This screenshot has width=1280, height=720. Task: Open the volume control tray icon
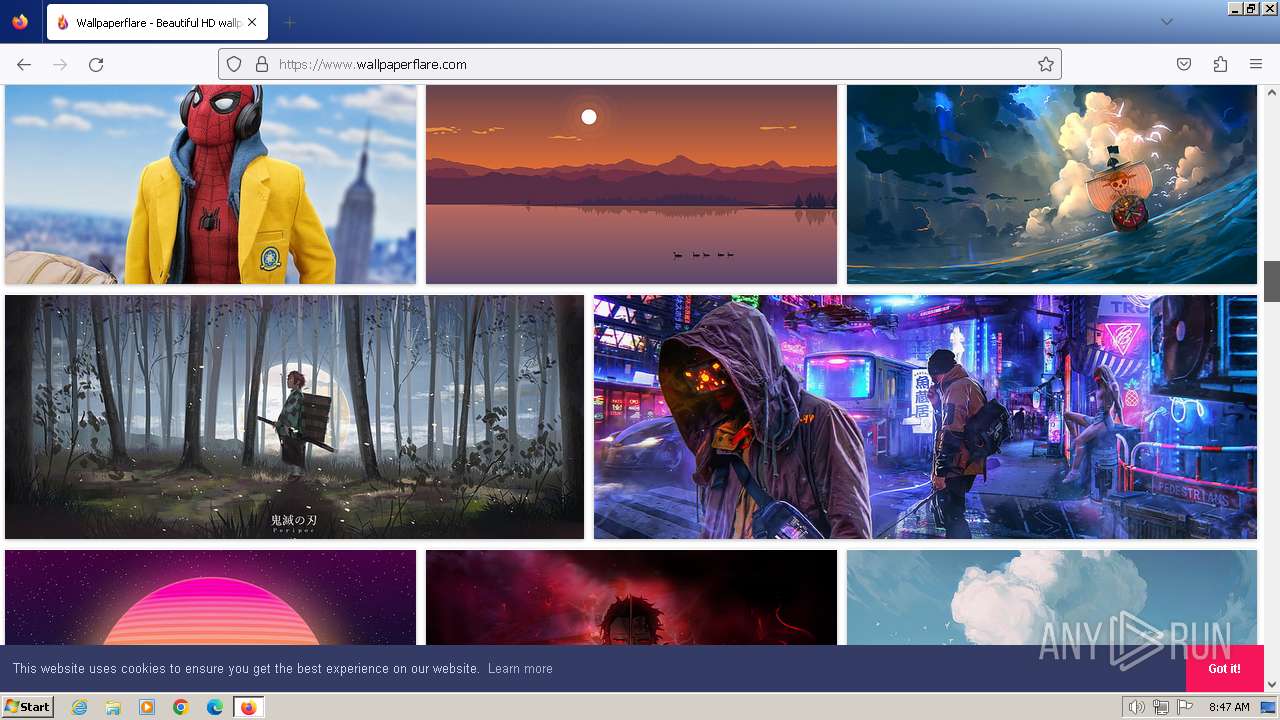(x=1137, y=707)
